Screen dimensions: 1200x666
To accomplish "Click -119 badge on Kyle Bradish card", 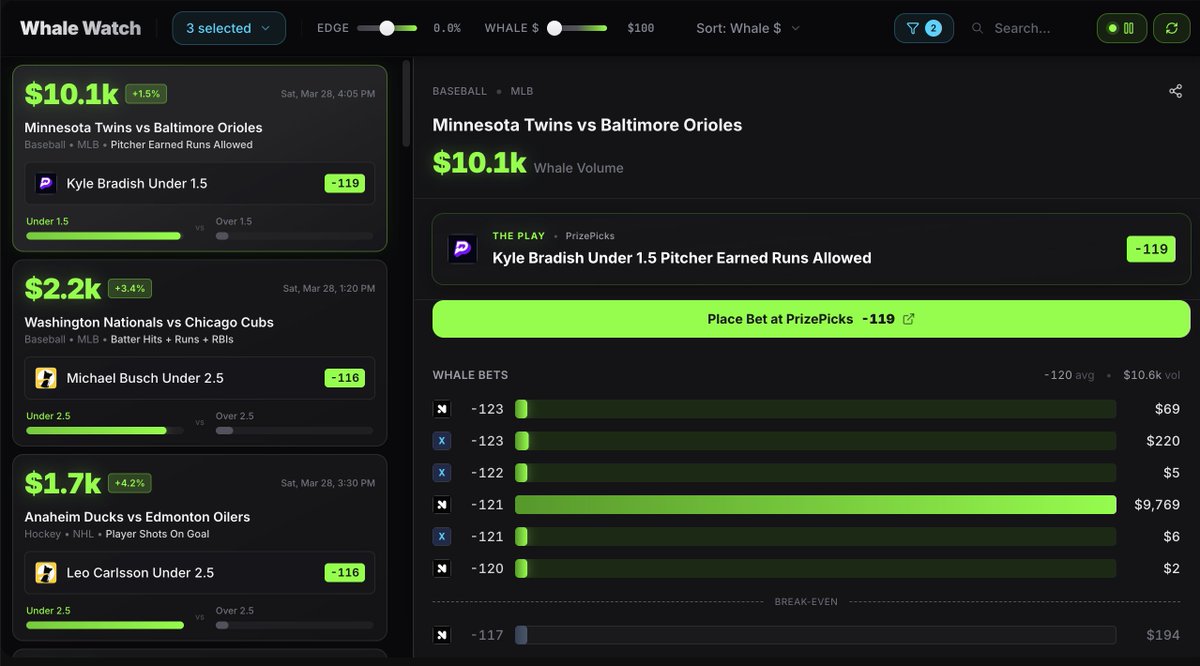I will pos(345,183).
